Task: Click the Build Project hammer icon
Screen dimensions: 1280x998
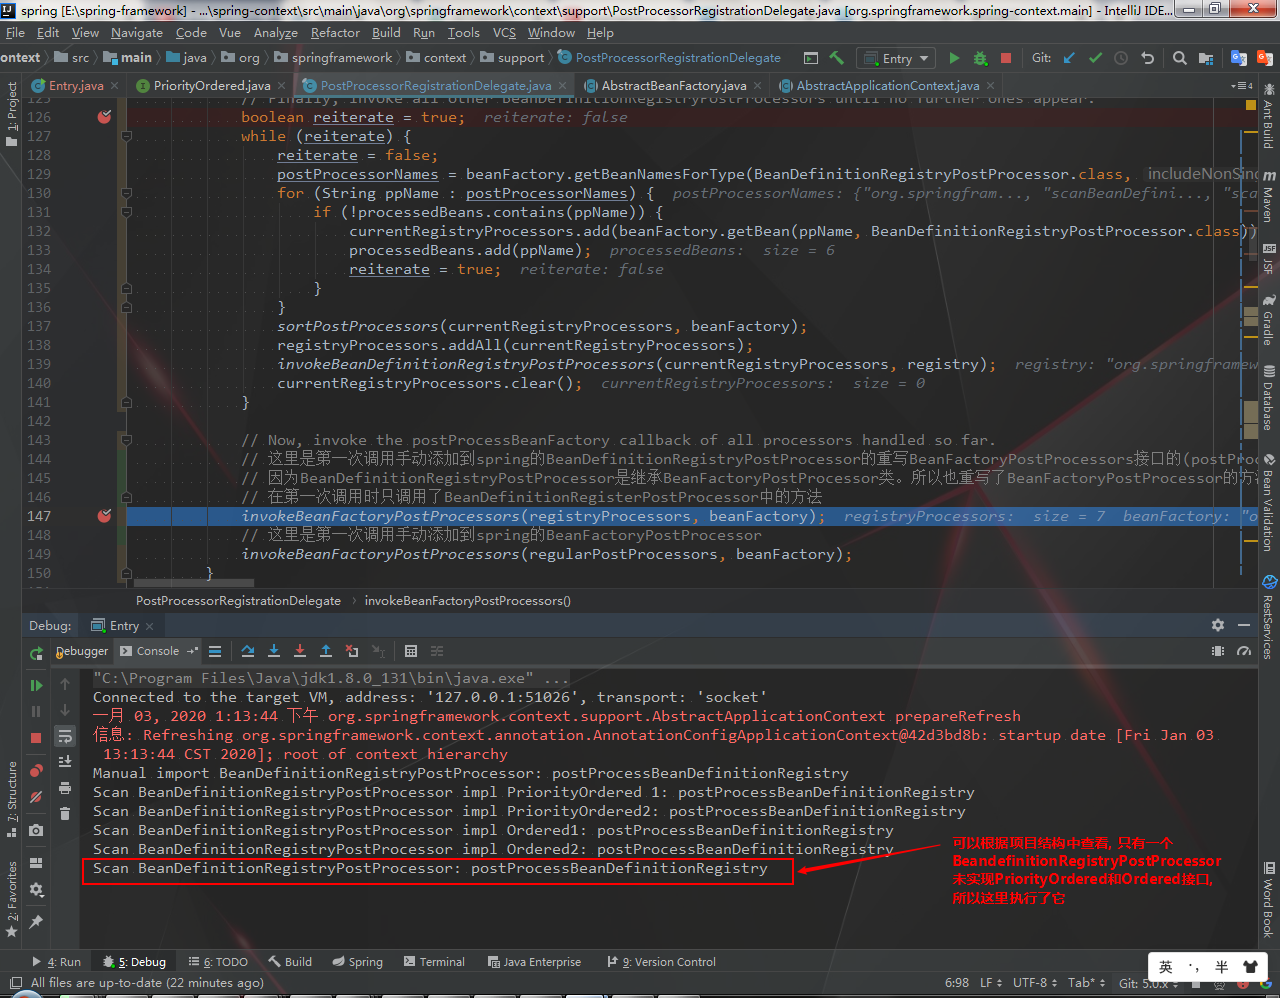Action: (836, 58)
